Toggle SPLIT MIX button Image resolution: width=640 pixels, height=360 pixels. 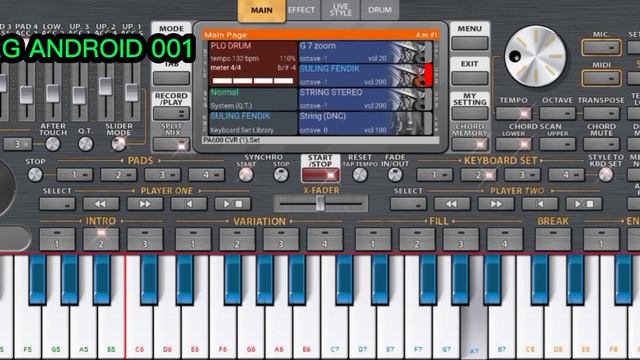pyautogui.click(x=171, y=144)
